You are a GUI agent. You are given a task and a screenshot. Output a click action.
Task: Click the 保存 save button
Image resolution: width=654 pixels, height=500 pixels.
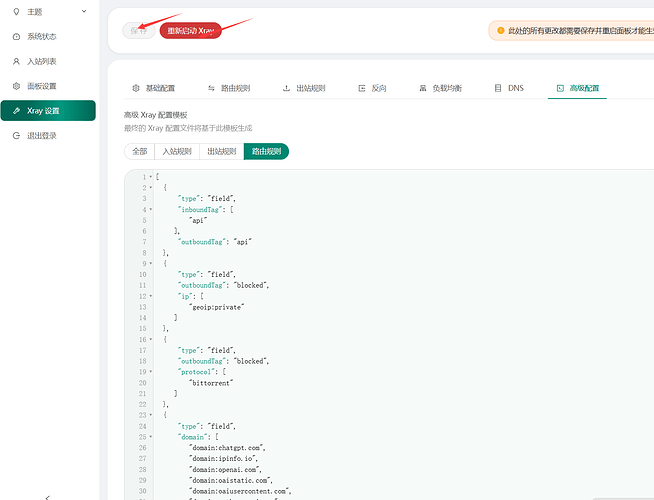pyautogui.click(x=139, y=30)
